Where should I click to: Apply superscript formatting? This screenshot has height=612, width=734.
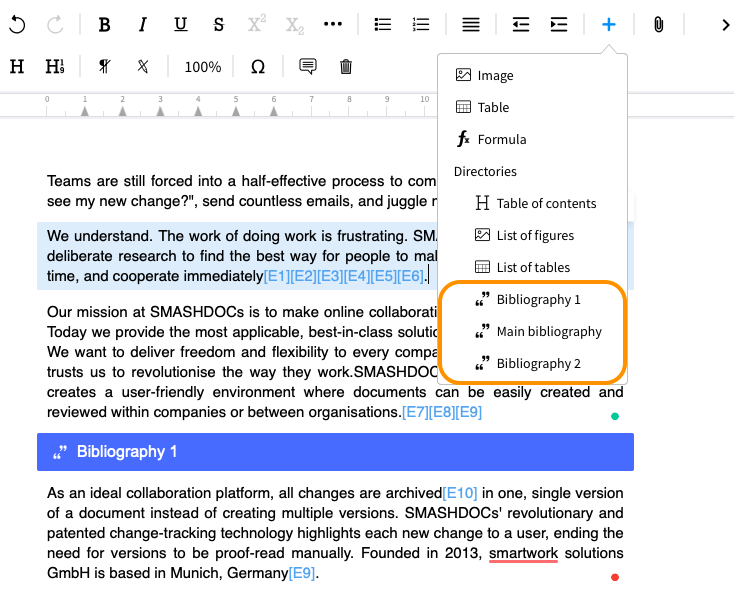click(257, 23)
